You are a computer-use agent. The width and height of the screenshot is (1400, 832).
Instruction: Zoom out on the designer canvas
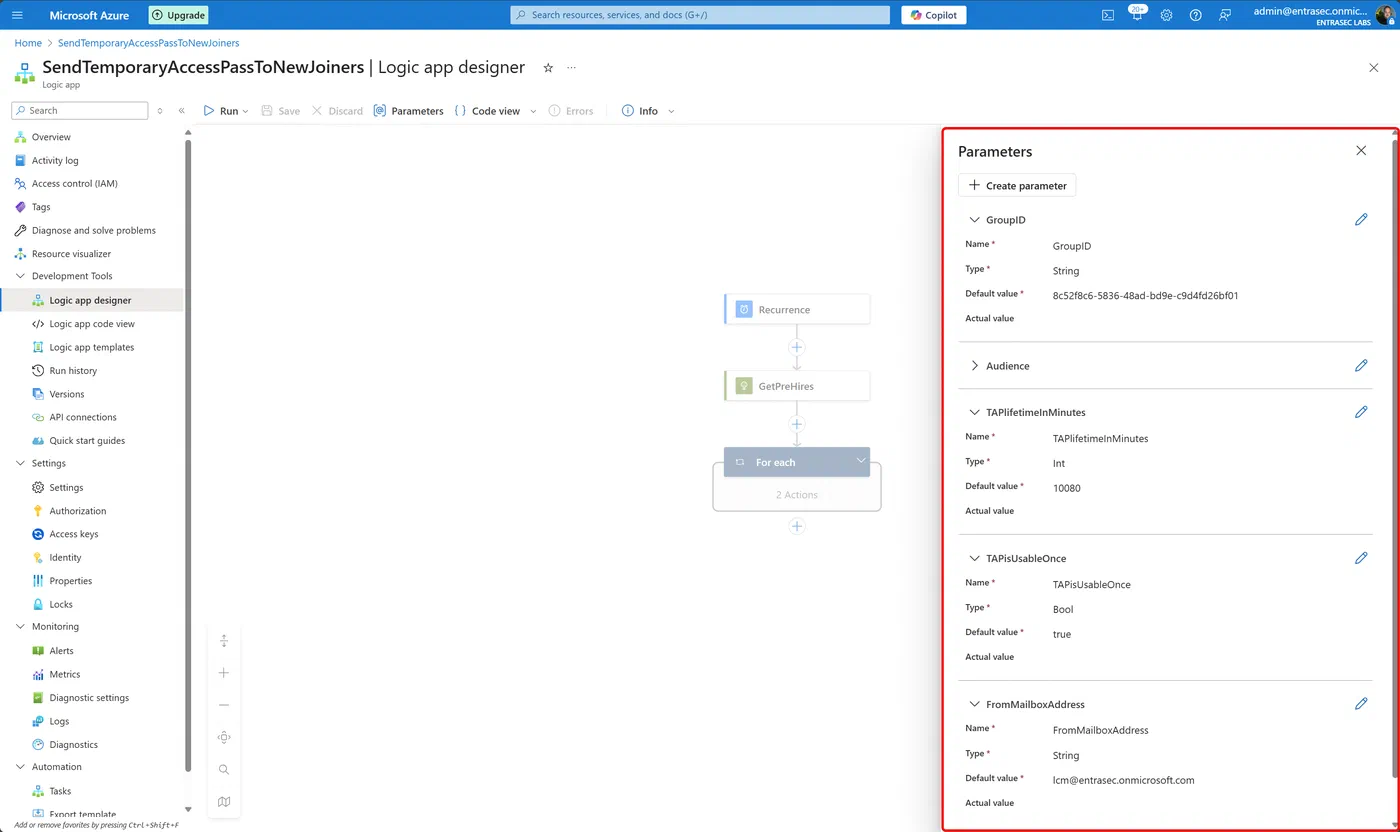224,705
